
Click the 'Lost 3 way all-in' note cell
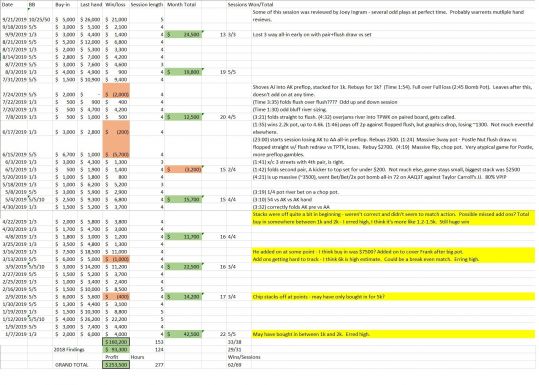312,34
